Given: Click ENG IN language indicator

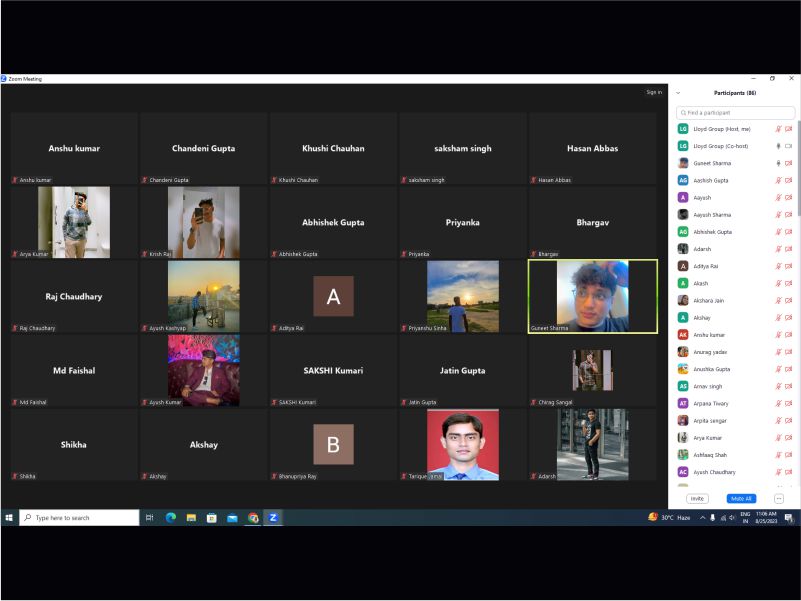Looking at the screenshot, I should (745, 518).
